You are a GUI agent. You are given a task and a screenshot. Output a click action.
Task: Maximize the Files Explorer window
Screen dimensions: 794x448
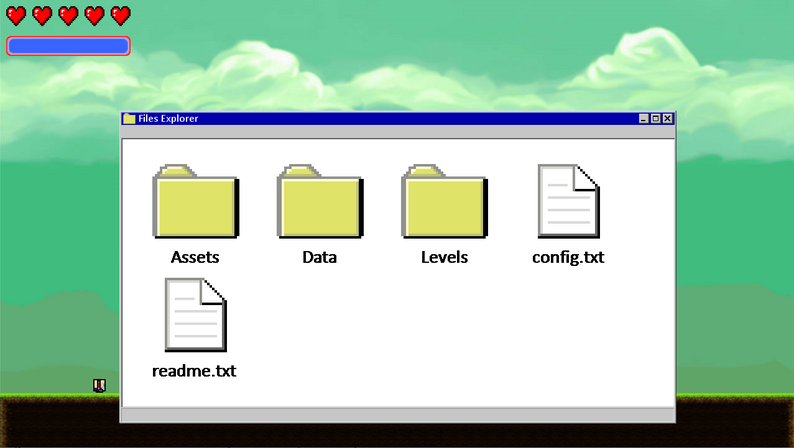tap(656, 118)
